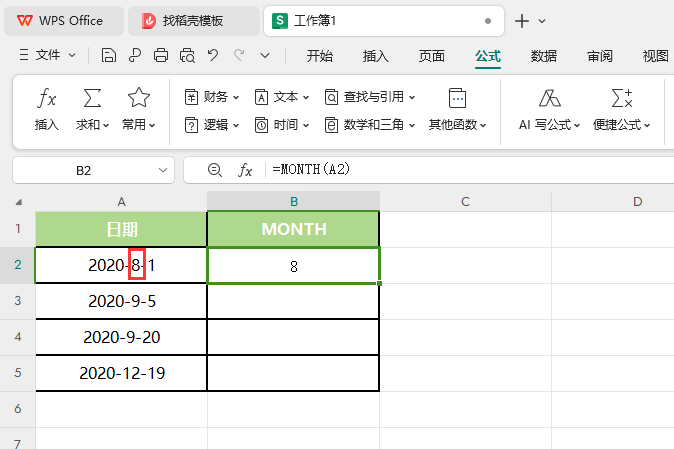Select row 5 header
The width and height of the screenshot is (674, 449).
click(x=18, y=373)
